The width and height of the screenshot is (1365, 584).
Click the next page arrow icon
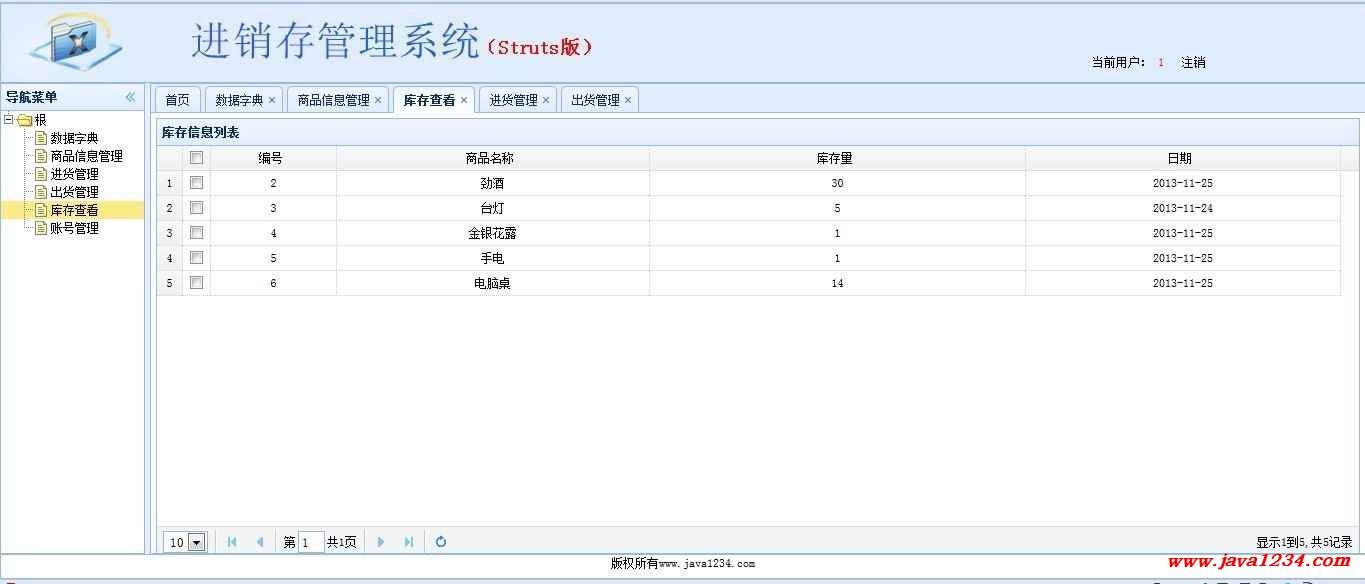pos(381,542)
